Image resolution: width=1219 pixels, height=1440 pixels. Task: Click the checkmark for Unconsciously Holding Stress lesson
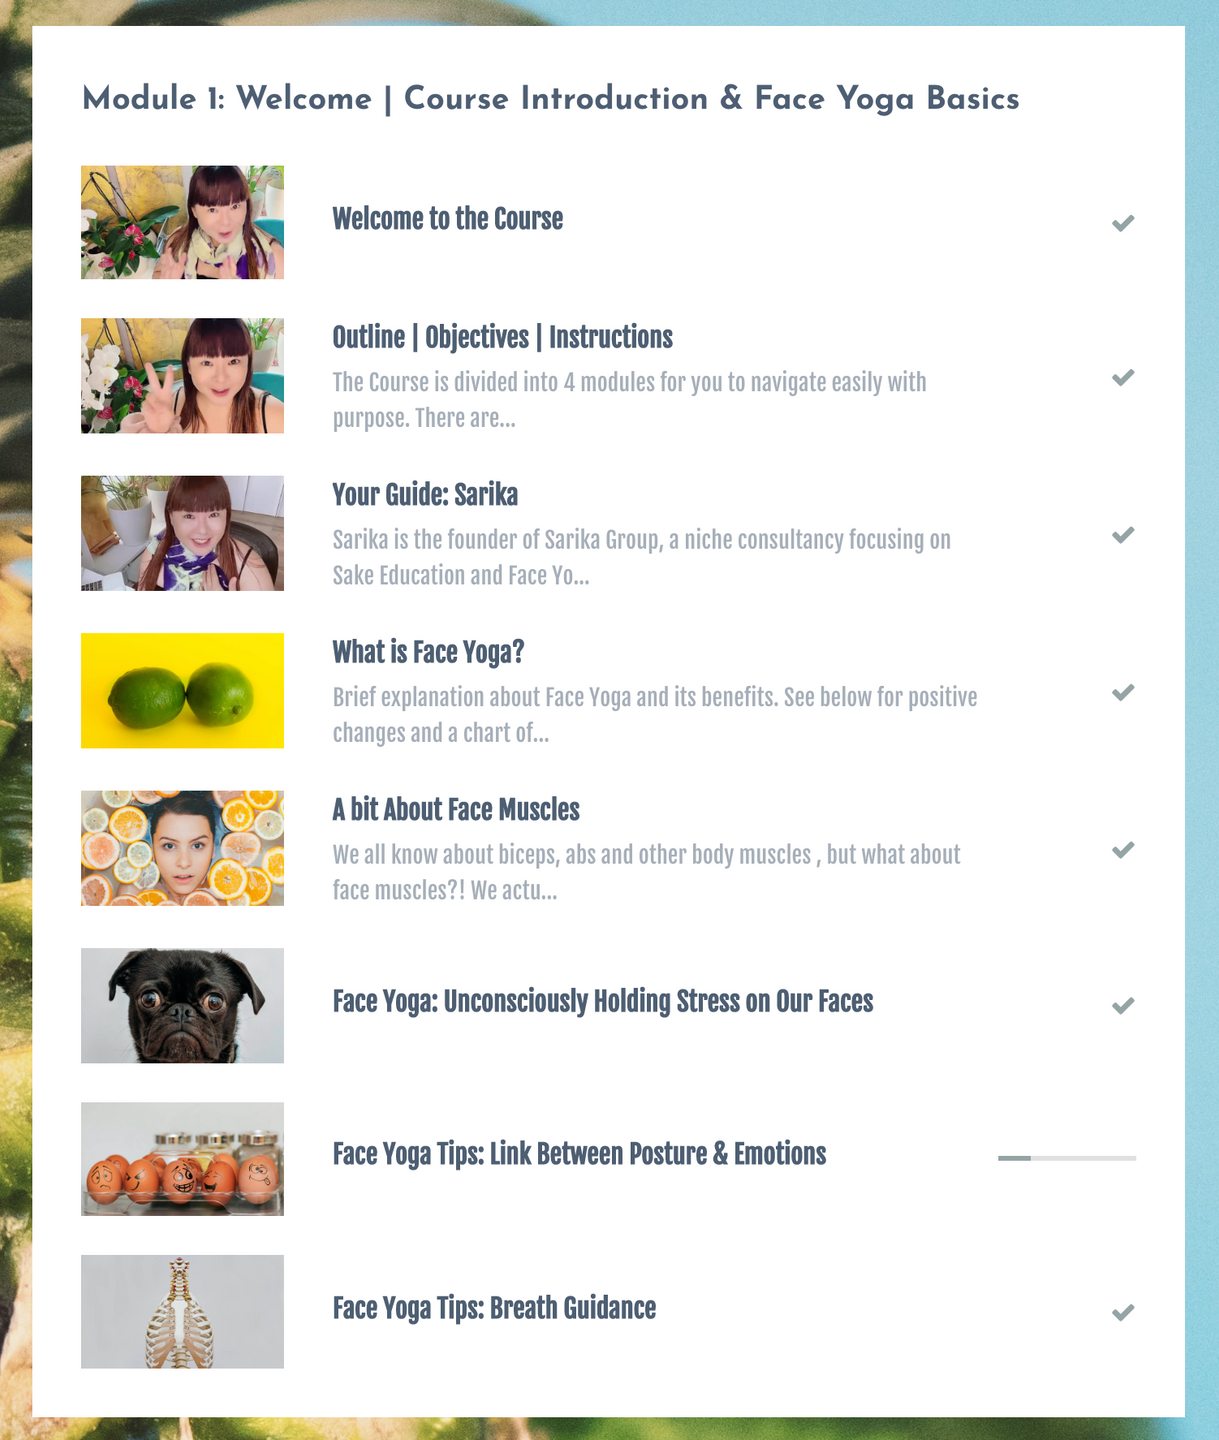pyautogui.click(x=1123, y=1005)
